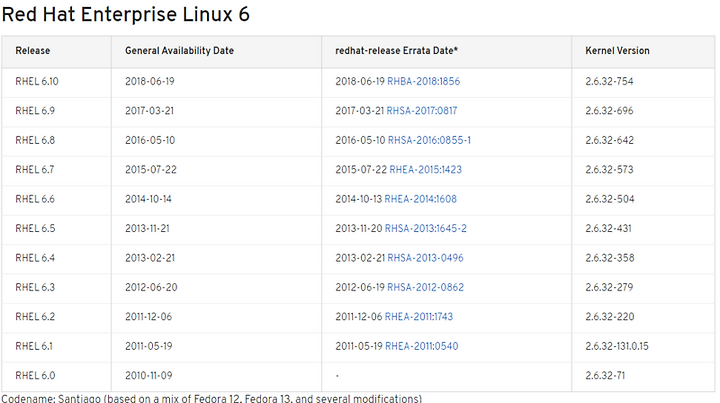Click the 2010-11-09 availability date
Viewport: 720px width, 403px height.
click(148, 375)
